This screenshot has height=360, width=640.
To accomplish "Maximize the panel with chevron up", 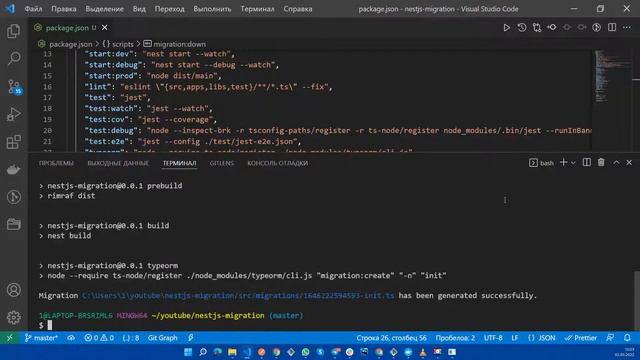I will 616,162.
